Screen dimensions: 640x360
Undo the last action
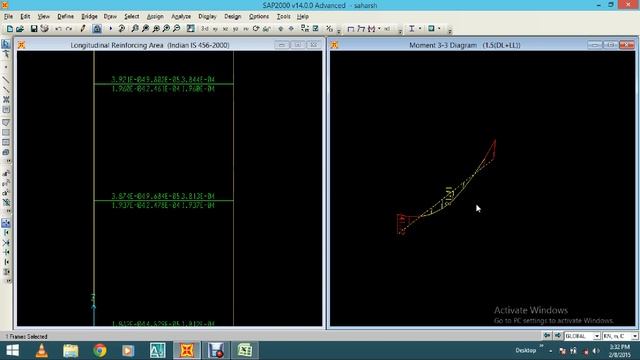tap(58, 29)
